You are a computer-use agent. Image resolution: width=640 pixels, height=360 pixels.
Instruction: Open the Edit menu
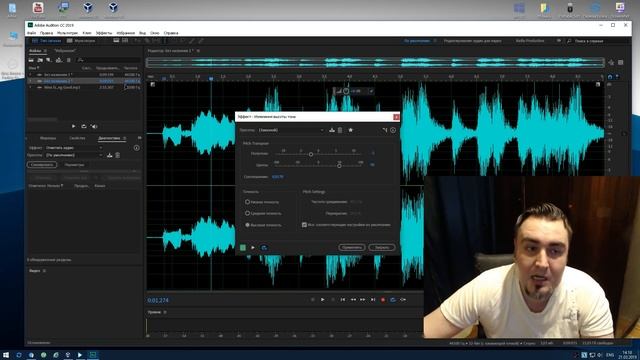(46, 33)
